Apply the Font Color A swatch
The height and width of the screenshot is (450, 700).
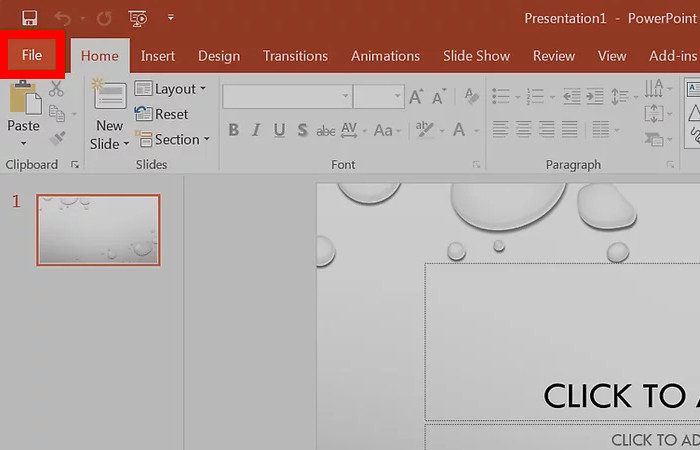coord(459,130)
